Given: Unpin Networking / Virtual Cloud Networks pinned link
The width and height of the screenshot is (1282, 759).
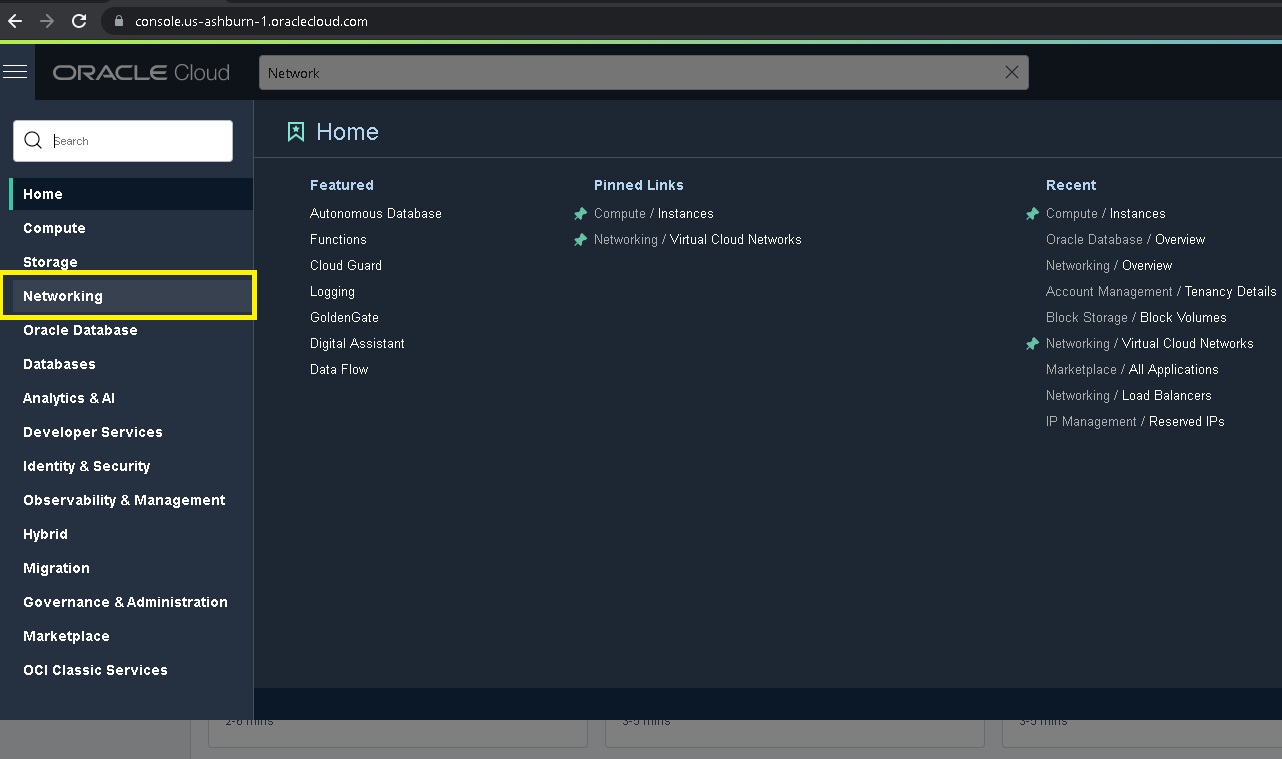Looking at the screenshot, I should coord(580,240).
